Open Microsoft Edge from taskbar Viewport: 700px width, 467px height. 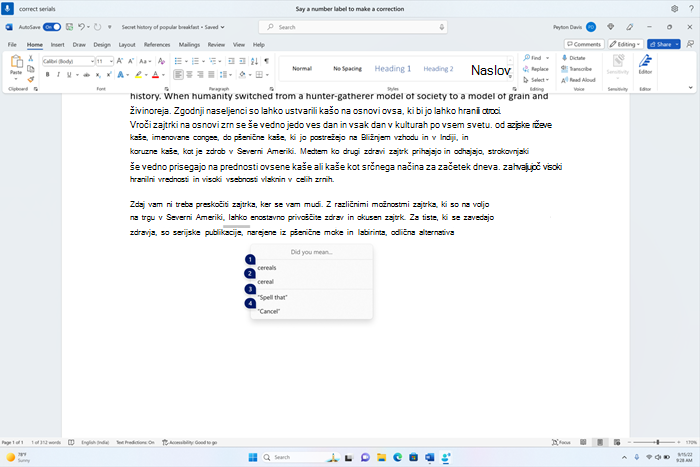coord(397,457)
